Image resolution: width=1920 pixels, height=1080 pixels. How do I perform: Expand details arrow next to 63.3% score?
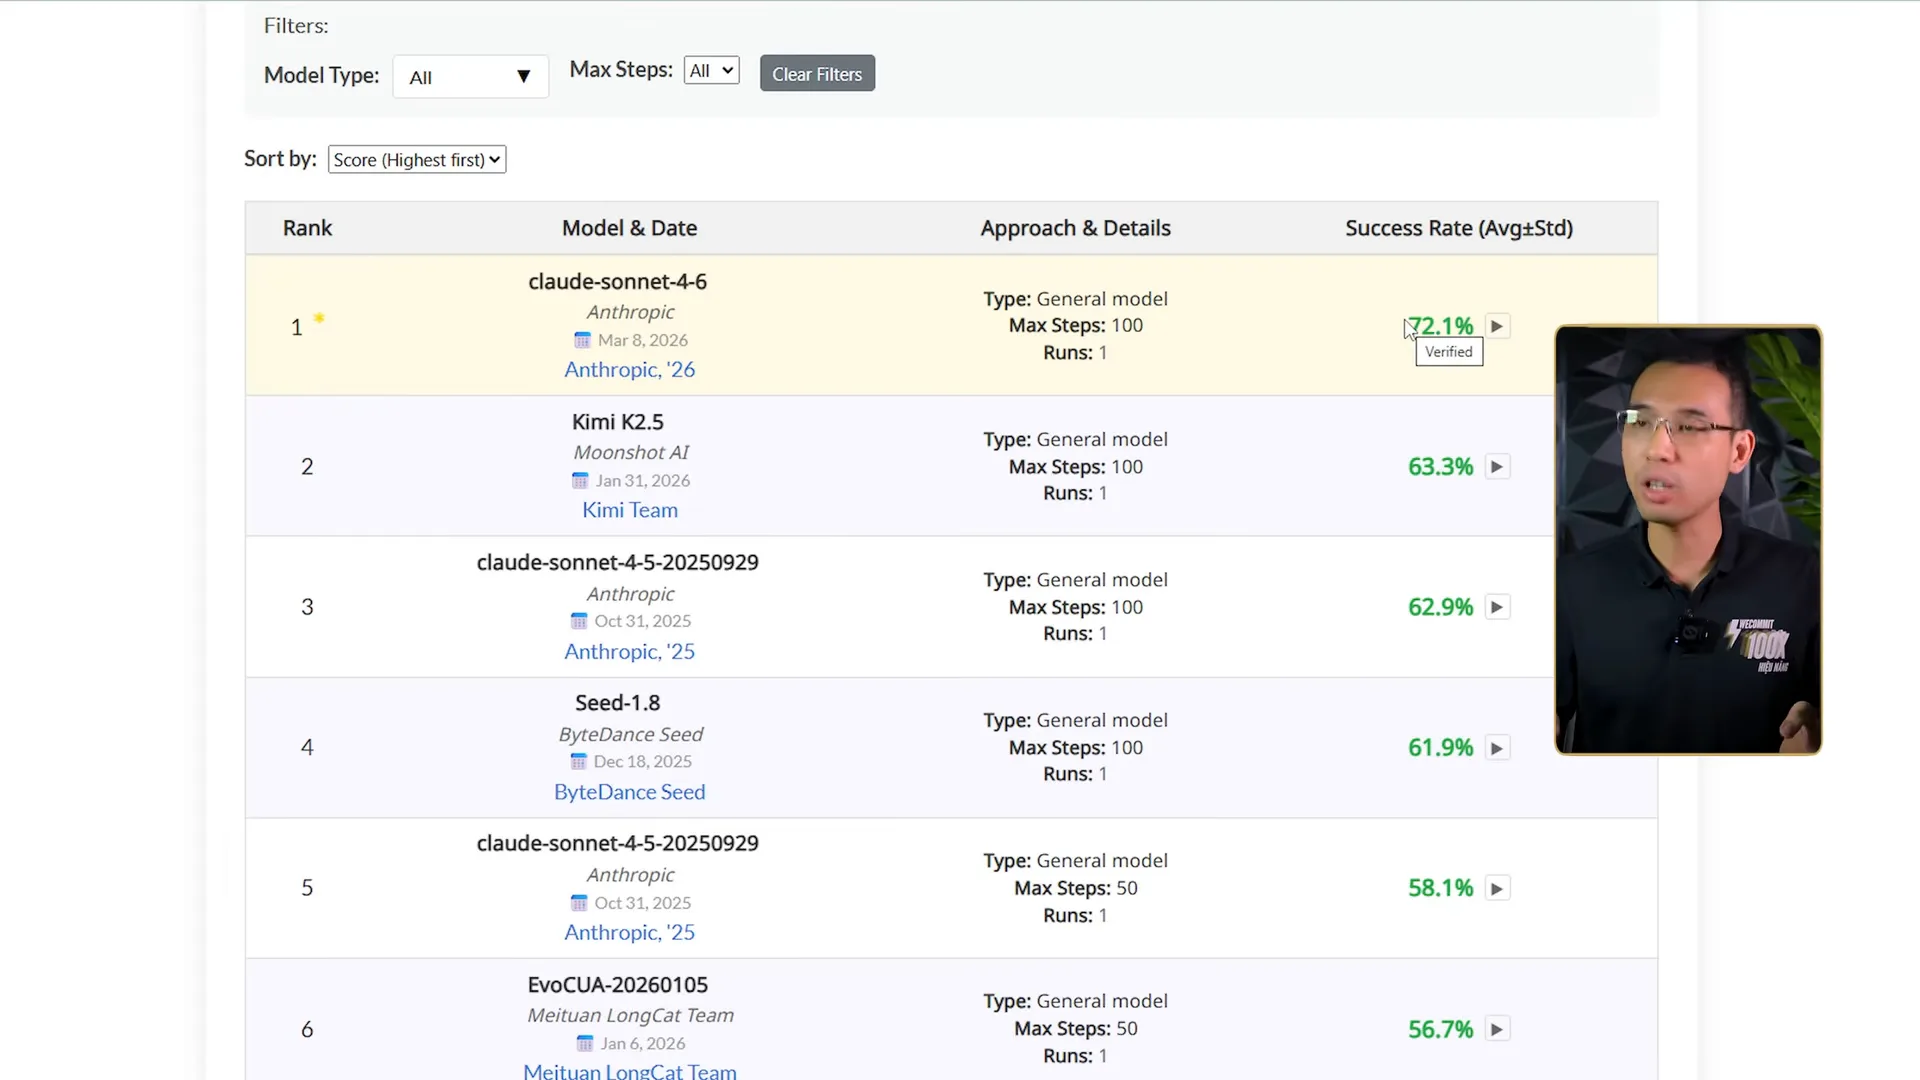pyautogui.click(x=1497, y=467)
